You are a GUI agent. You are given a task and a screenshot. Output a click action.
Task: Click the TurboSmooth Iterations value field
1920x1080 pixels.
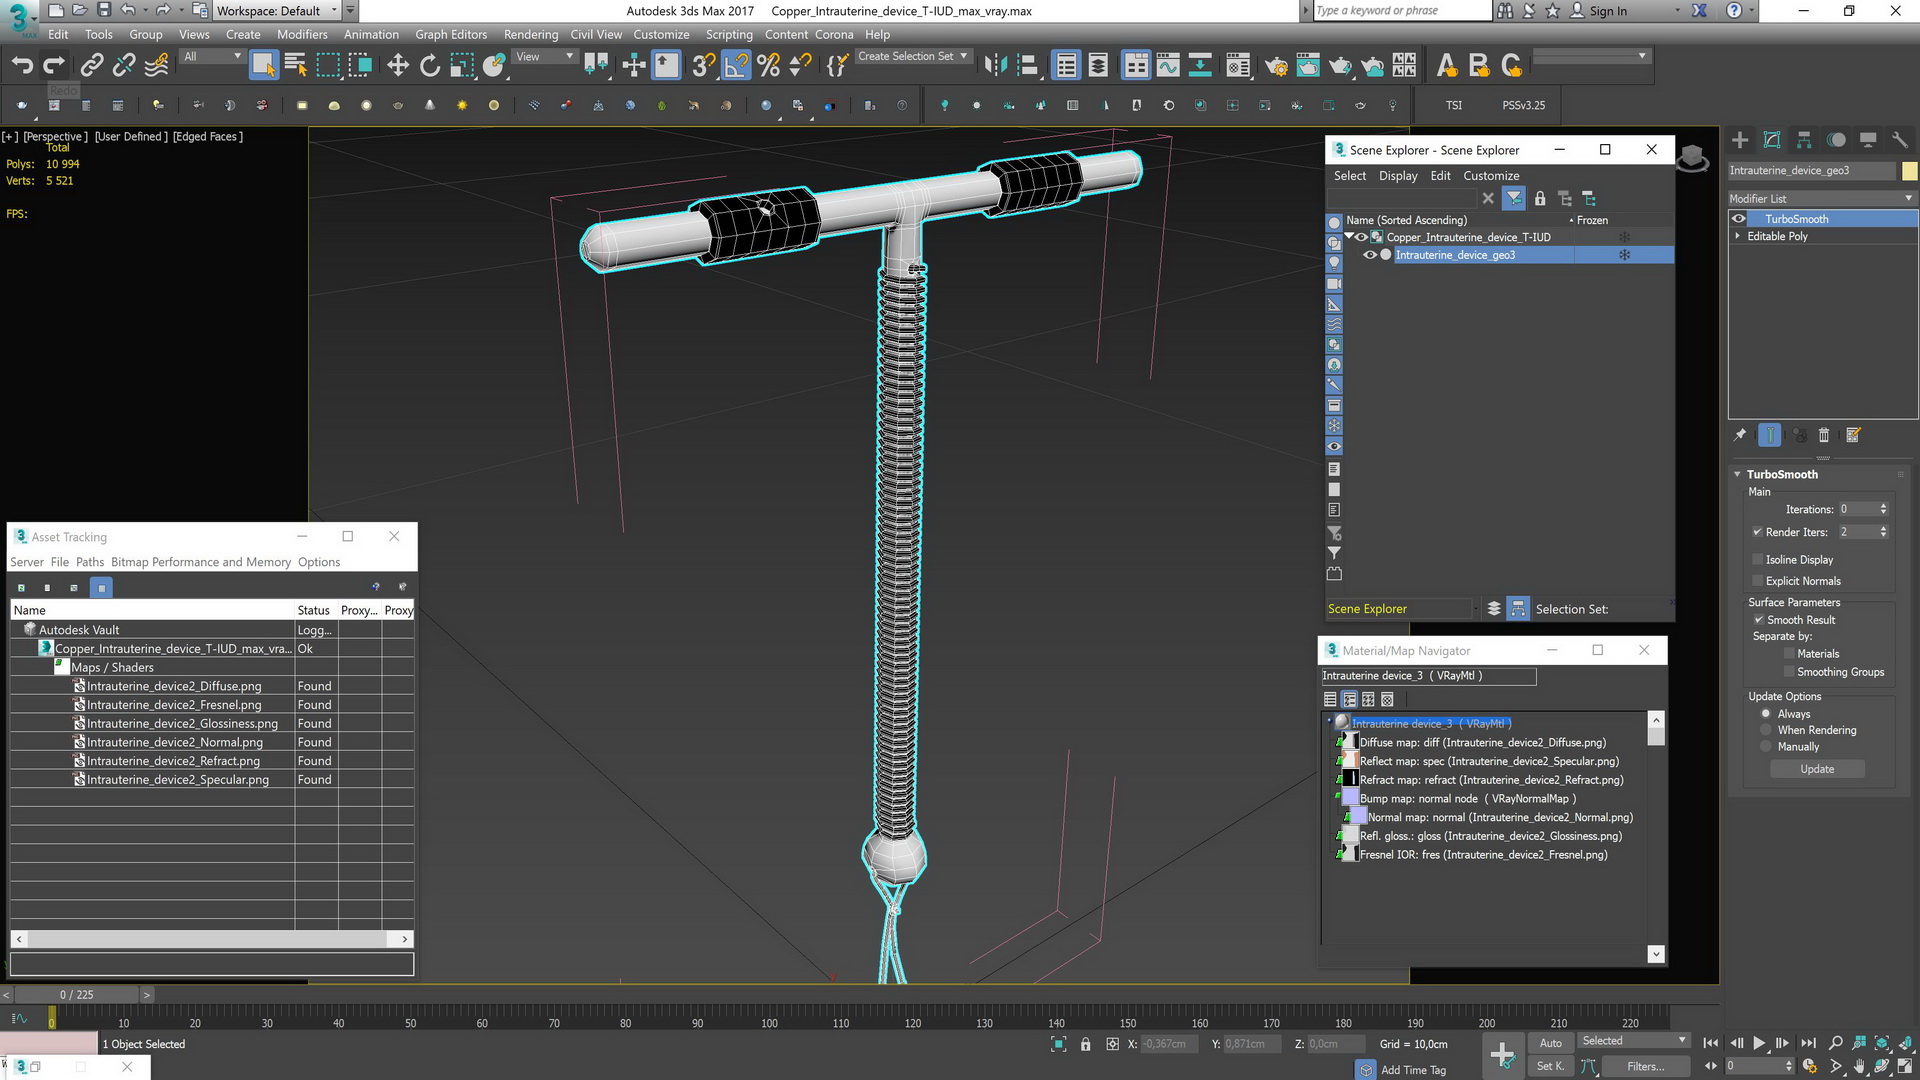[1857, 509]
